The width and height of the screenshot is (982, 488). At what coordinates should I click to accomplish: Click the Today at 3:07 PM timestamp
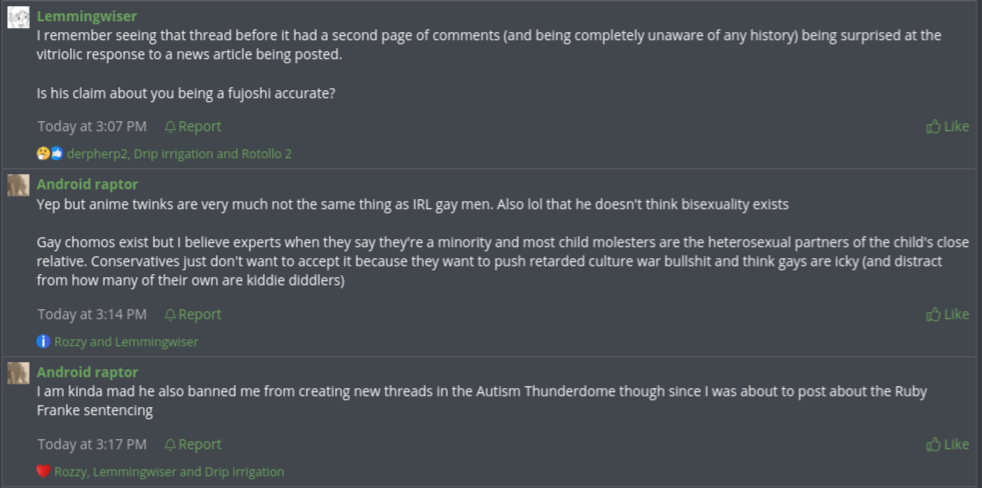pos(92,126)
